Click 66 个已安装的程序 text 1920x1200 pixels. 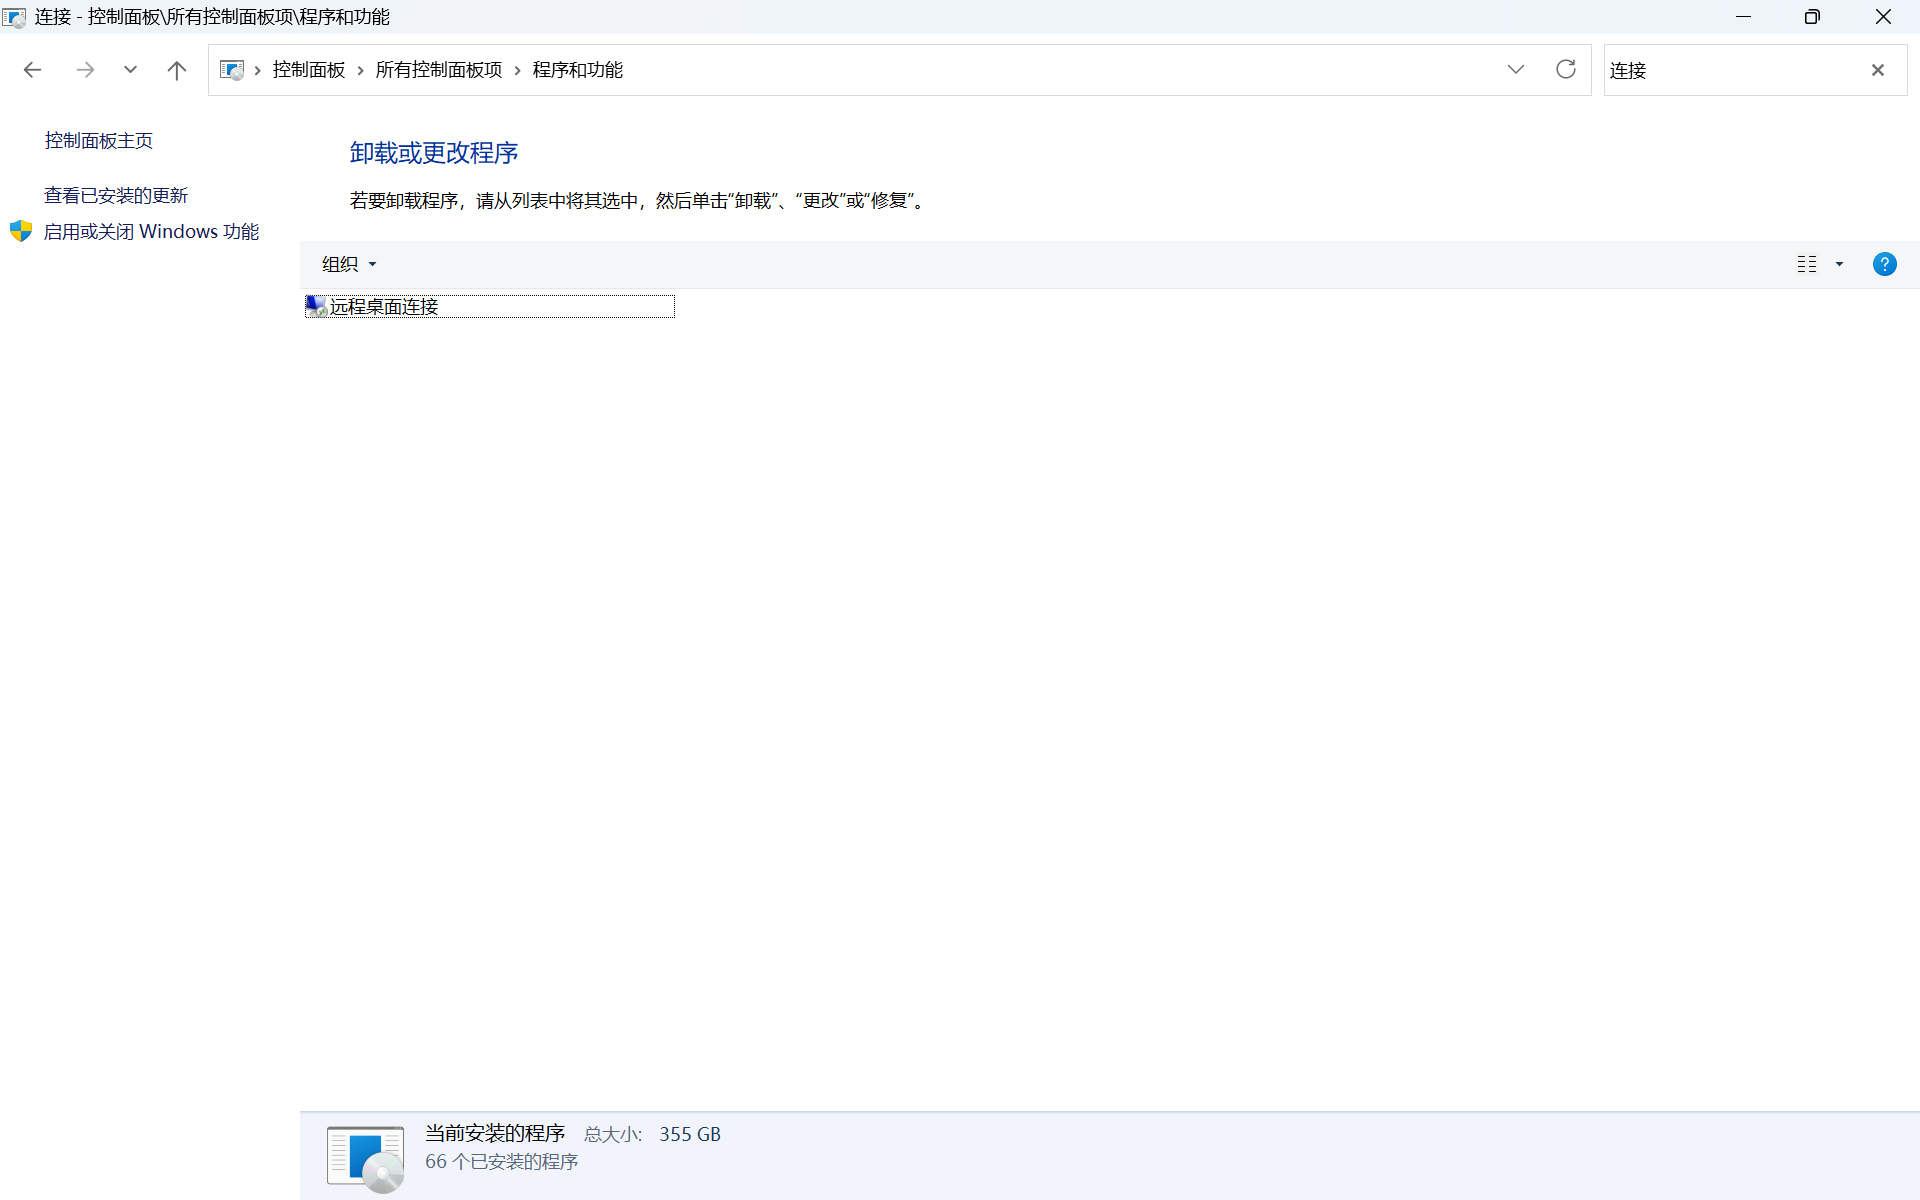pos(502,1162)
